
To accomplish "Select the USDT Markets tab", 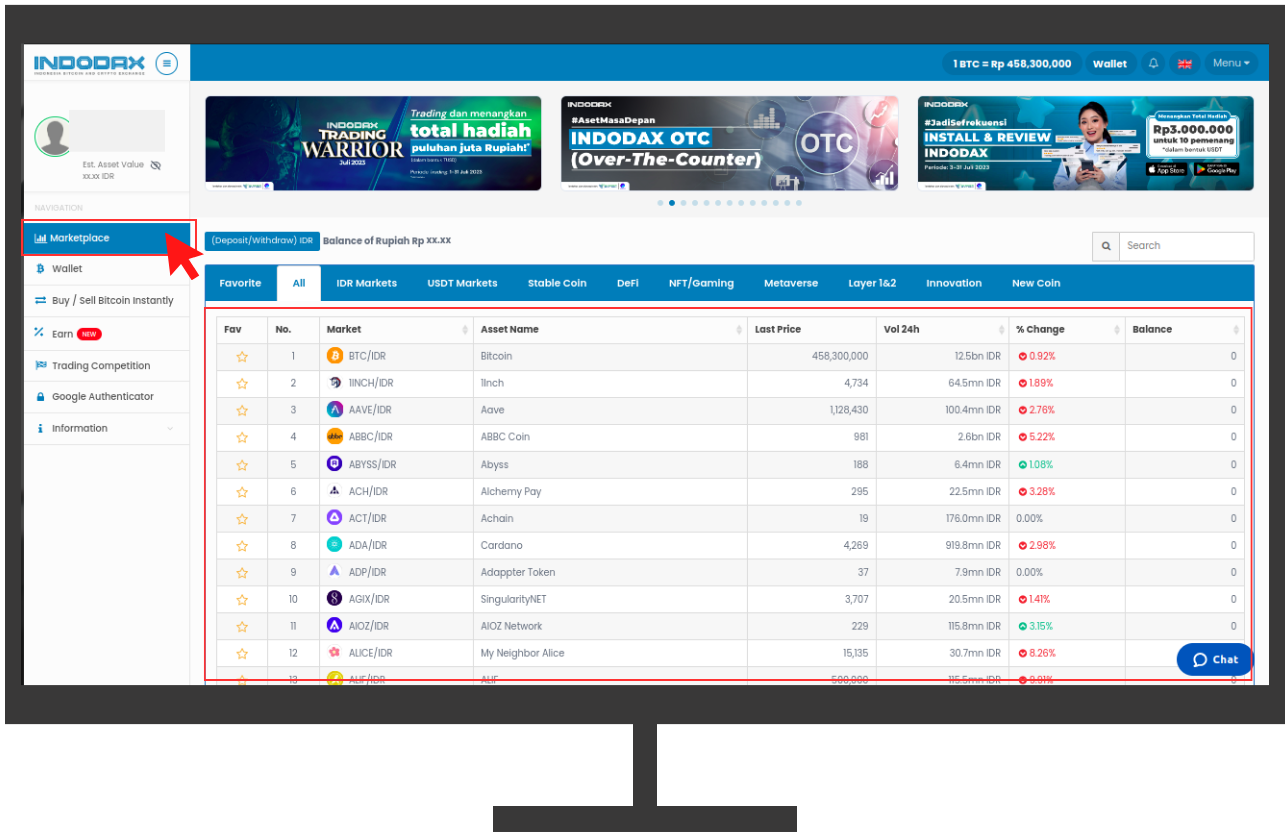I will tap(462, 283).
